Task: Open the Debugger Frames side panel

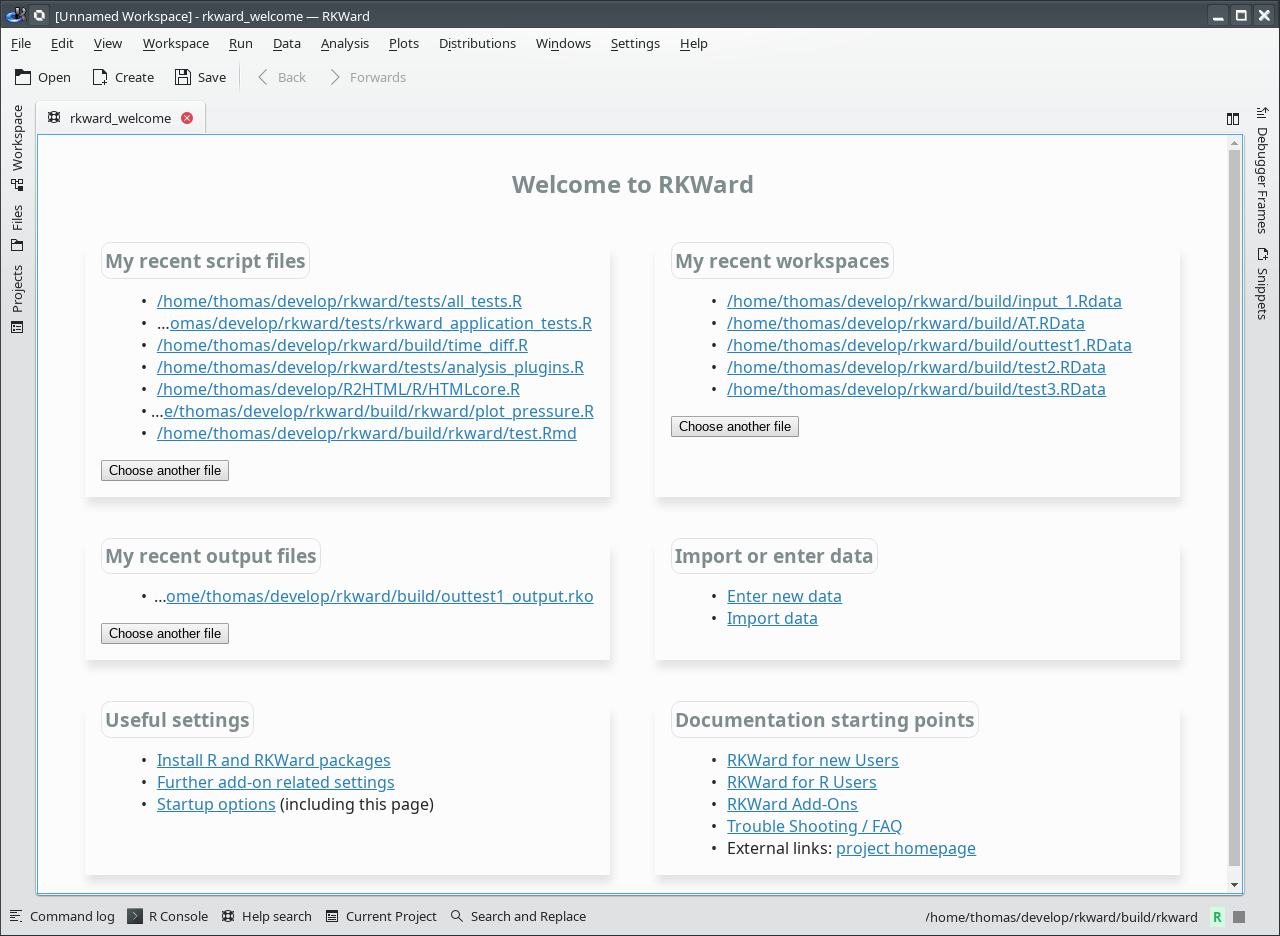Action: tap(1262, 169)
